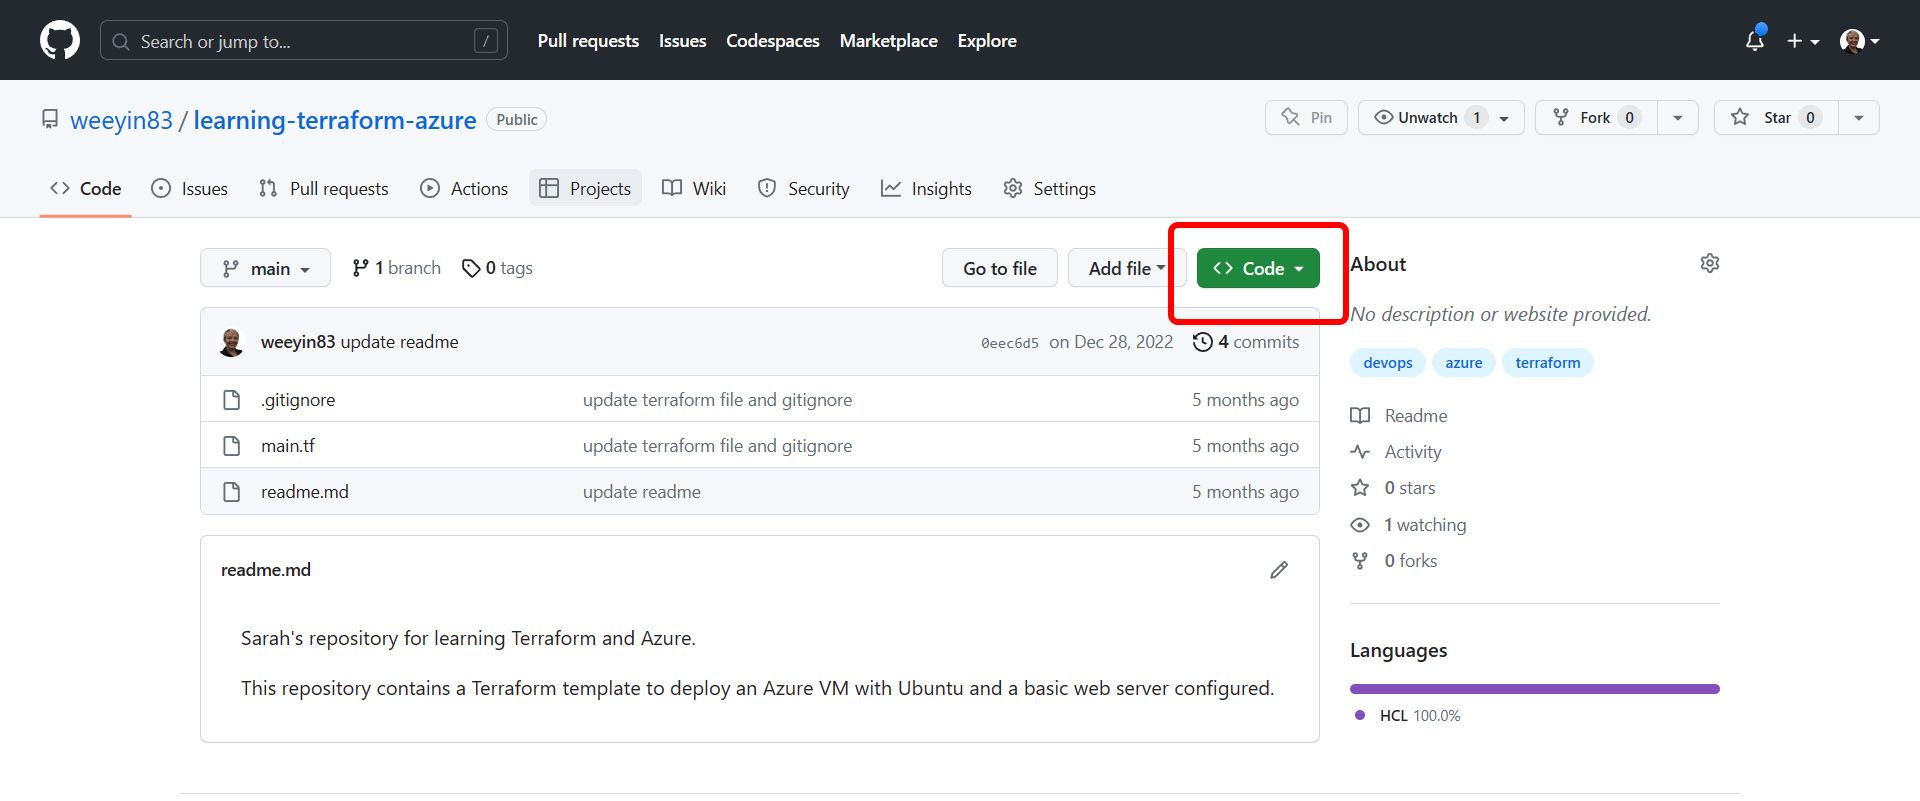Click the repository icon beside weeyin83
The image size is (1920, 801).
(50, 120)
